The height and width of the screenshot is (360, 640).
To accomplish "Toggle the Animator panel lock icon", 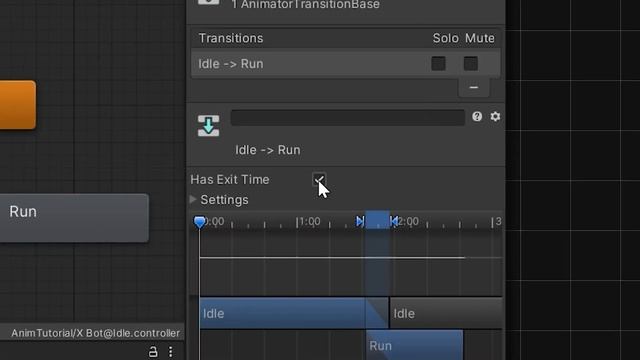I will coord(153,352).
